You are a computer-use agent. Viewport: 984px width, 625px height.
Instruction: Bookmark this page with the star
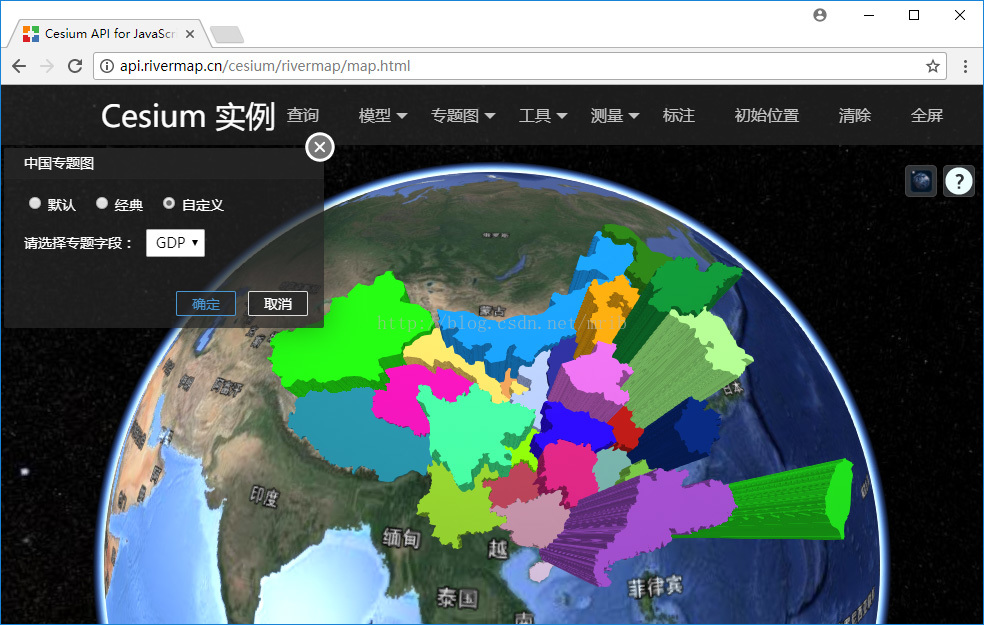[933, 66]
